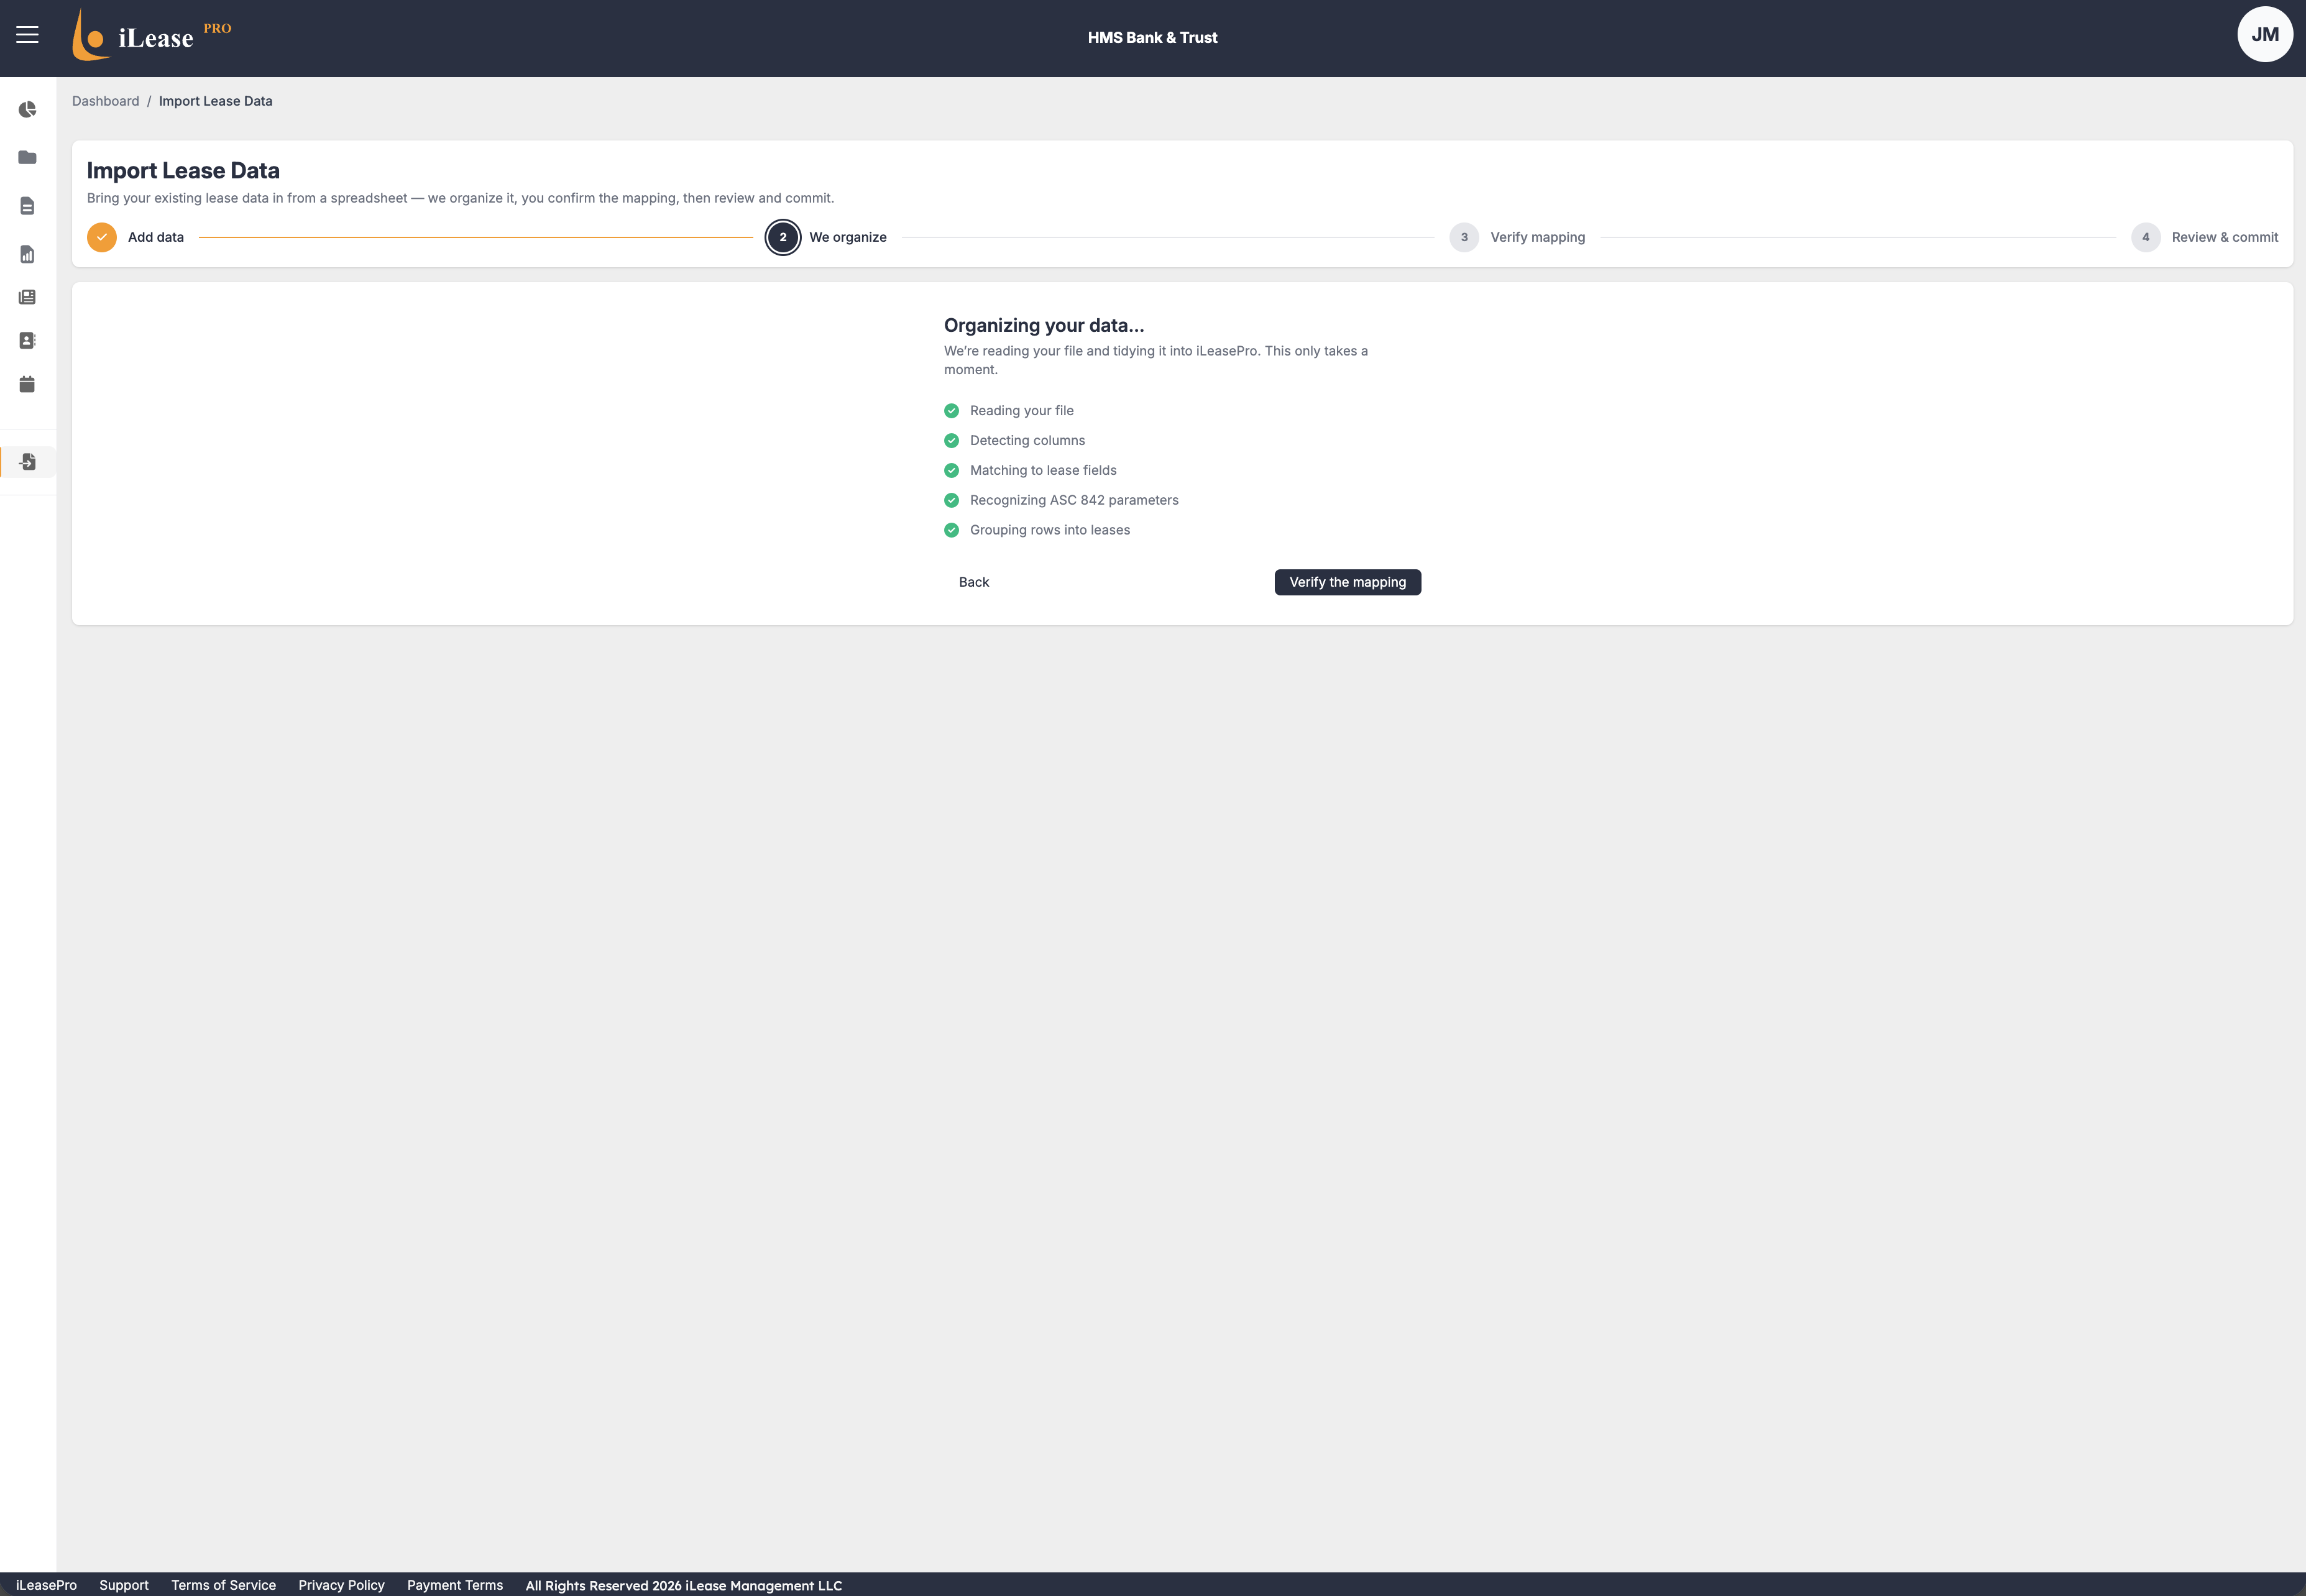
Task: Open the hamburger navigation menu
Action: point(27,35)
